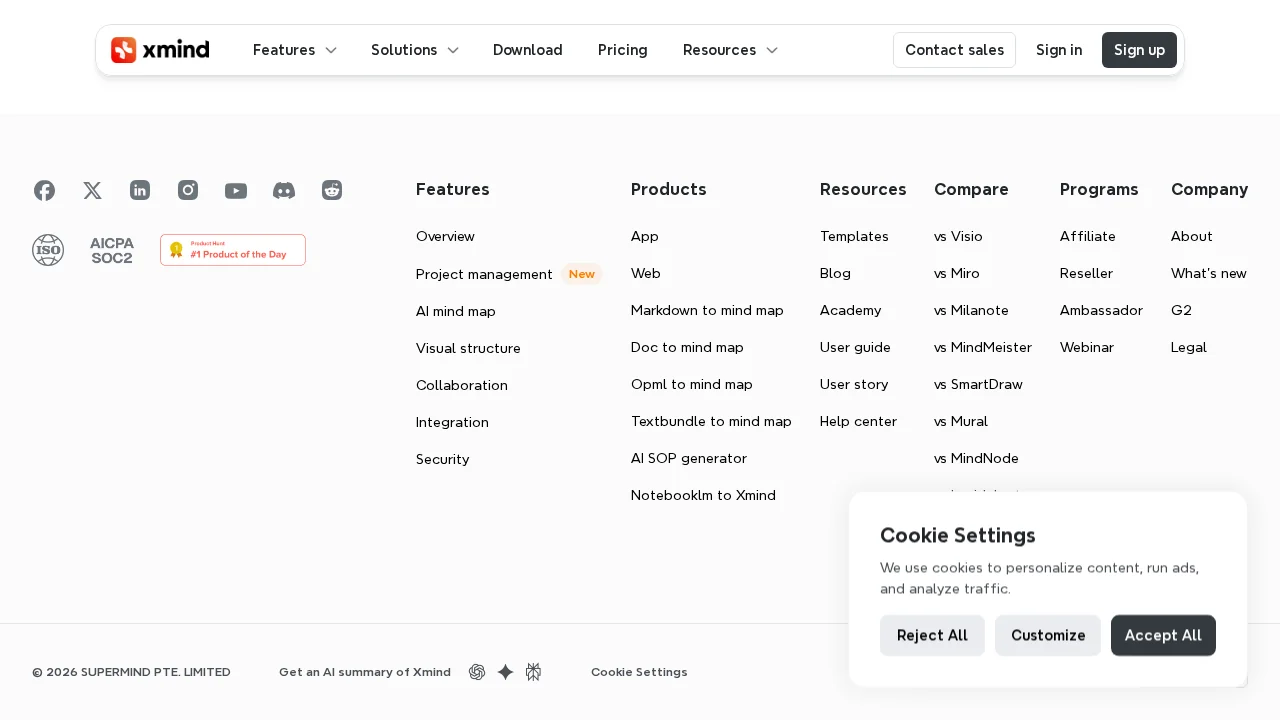Open the Templates link under Resources
1280x720 pixels.
pos(854,236)
